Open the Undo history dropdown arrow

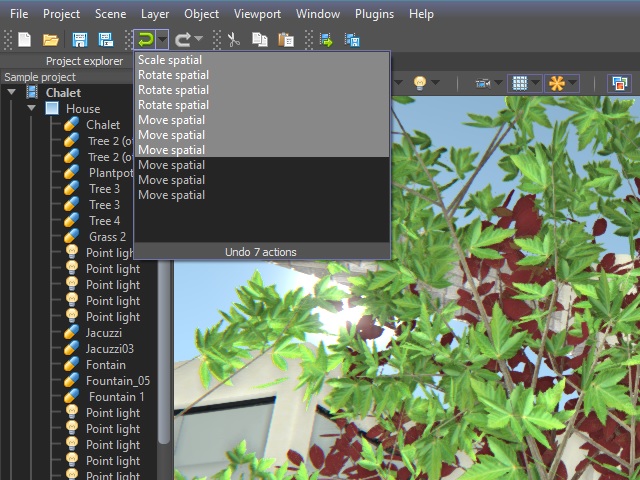click(162, 40)
